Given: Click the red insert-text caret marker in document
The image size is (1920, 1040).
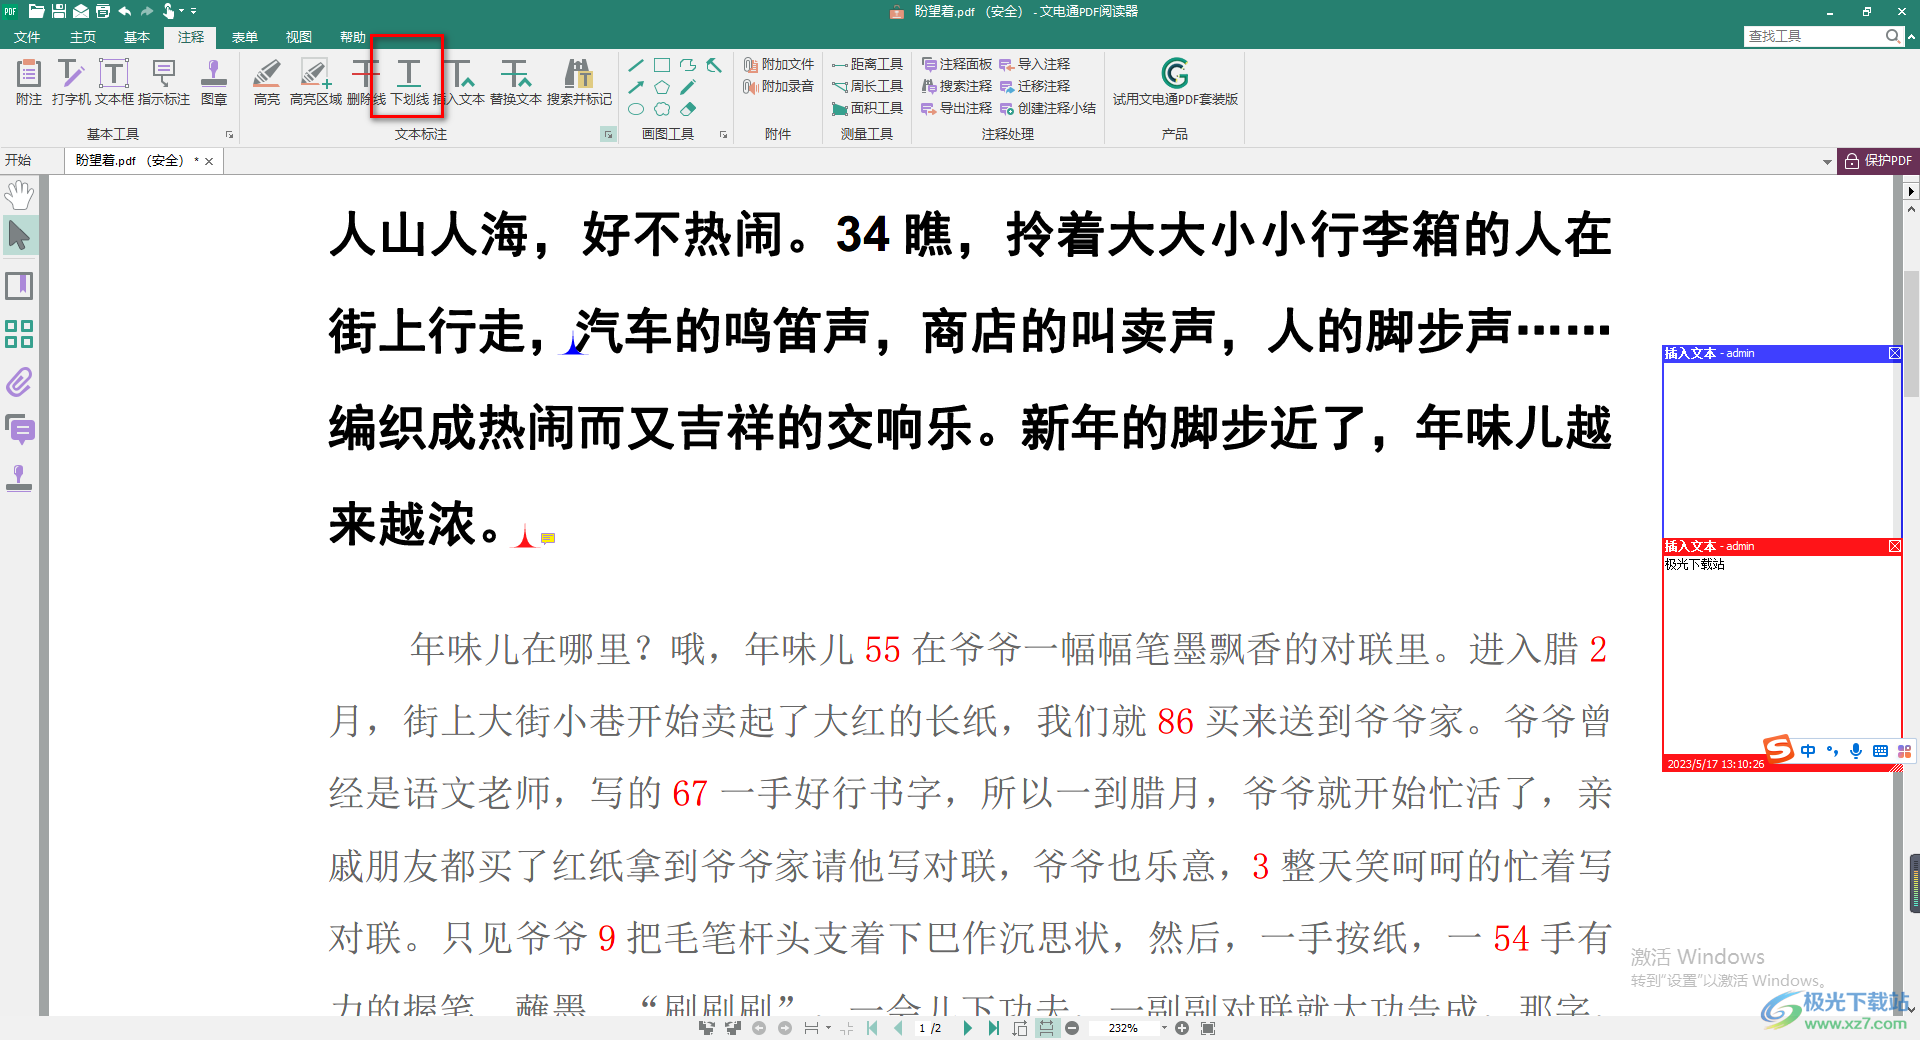Looking at the screenshot, I should [x=525, y=537].
